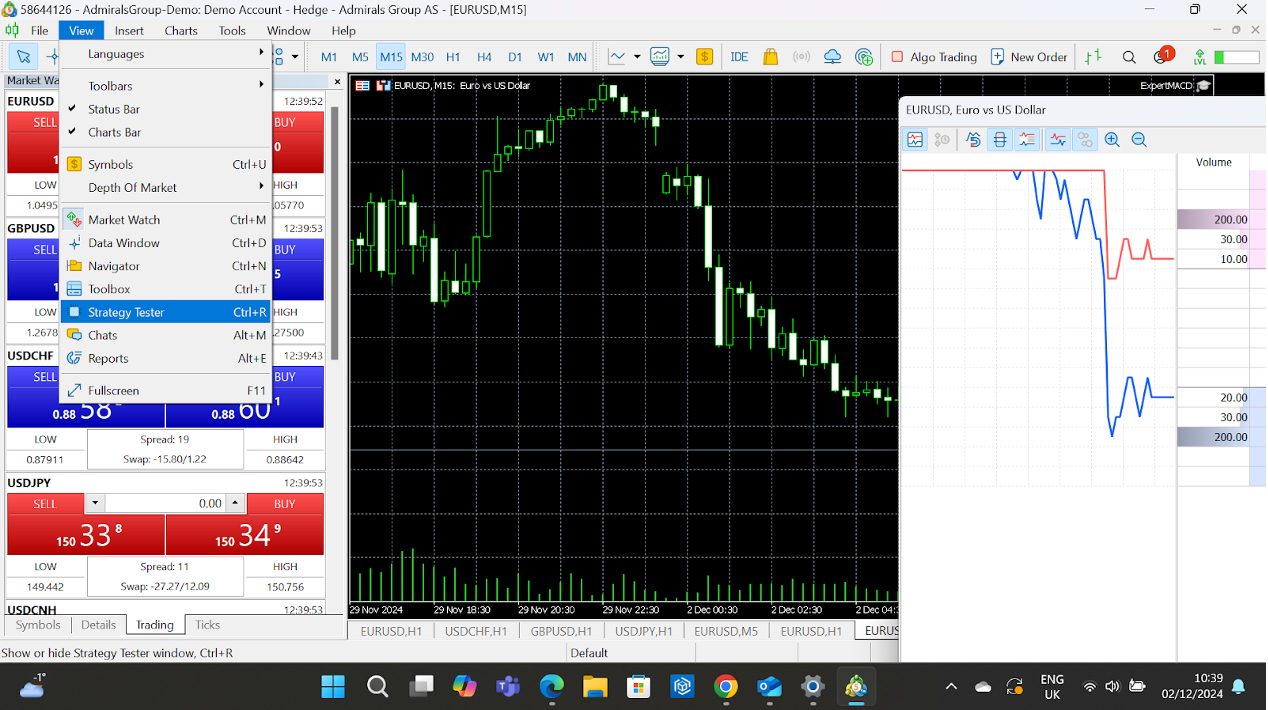Expand Depth Of Market submenu
This screenshot has width=1268, height=710.
pyautogui.click(x=166, y=187)
